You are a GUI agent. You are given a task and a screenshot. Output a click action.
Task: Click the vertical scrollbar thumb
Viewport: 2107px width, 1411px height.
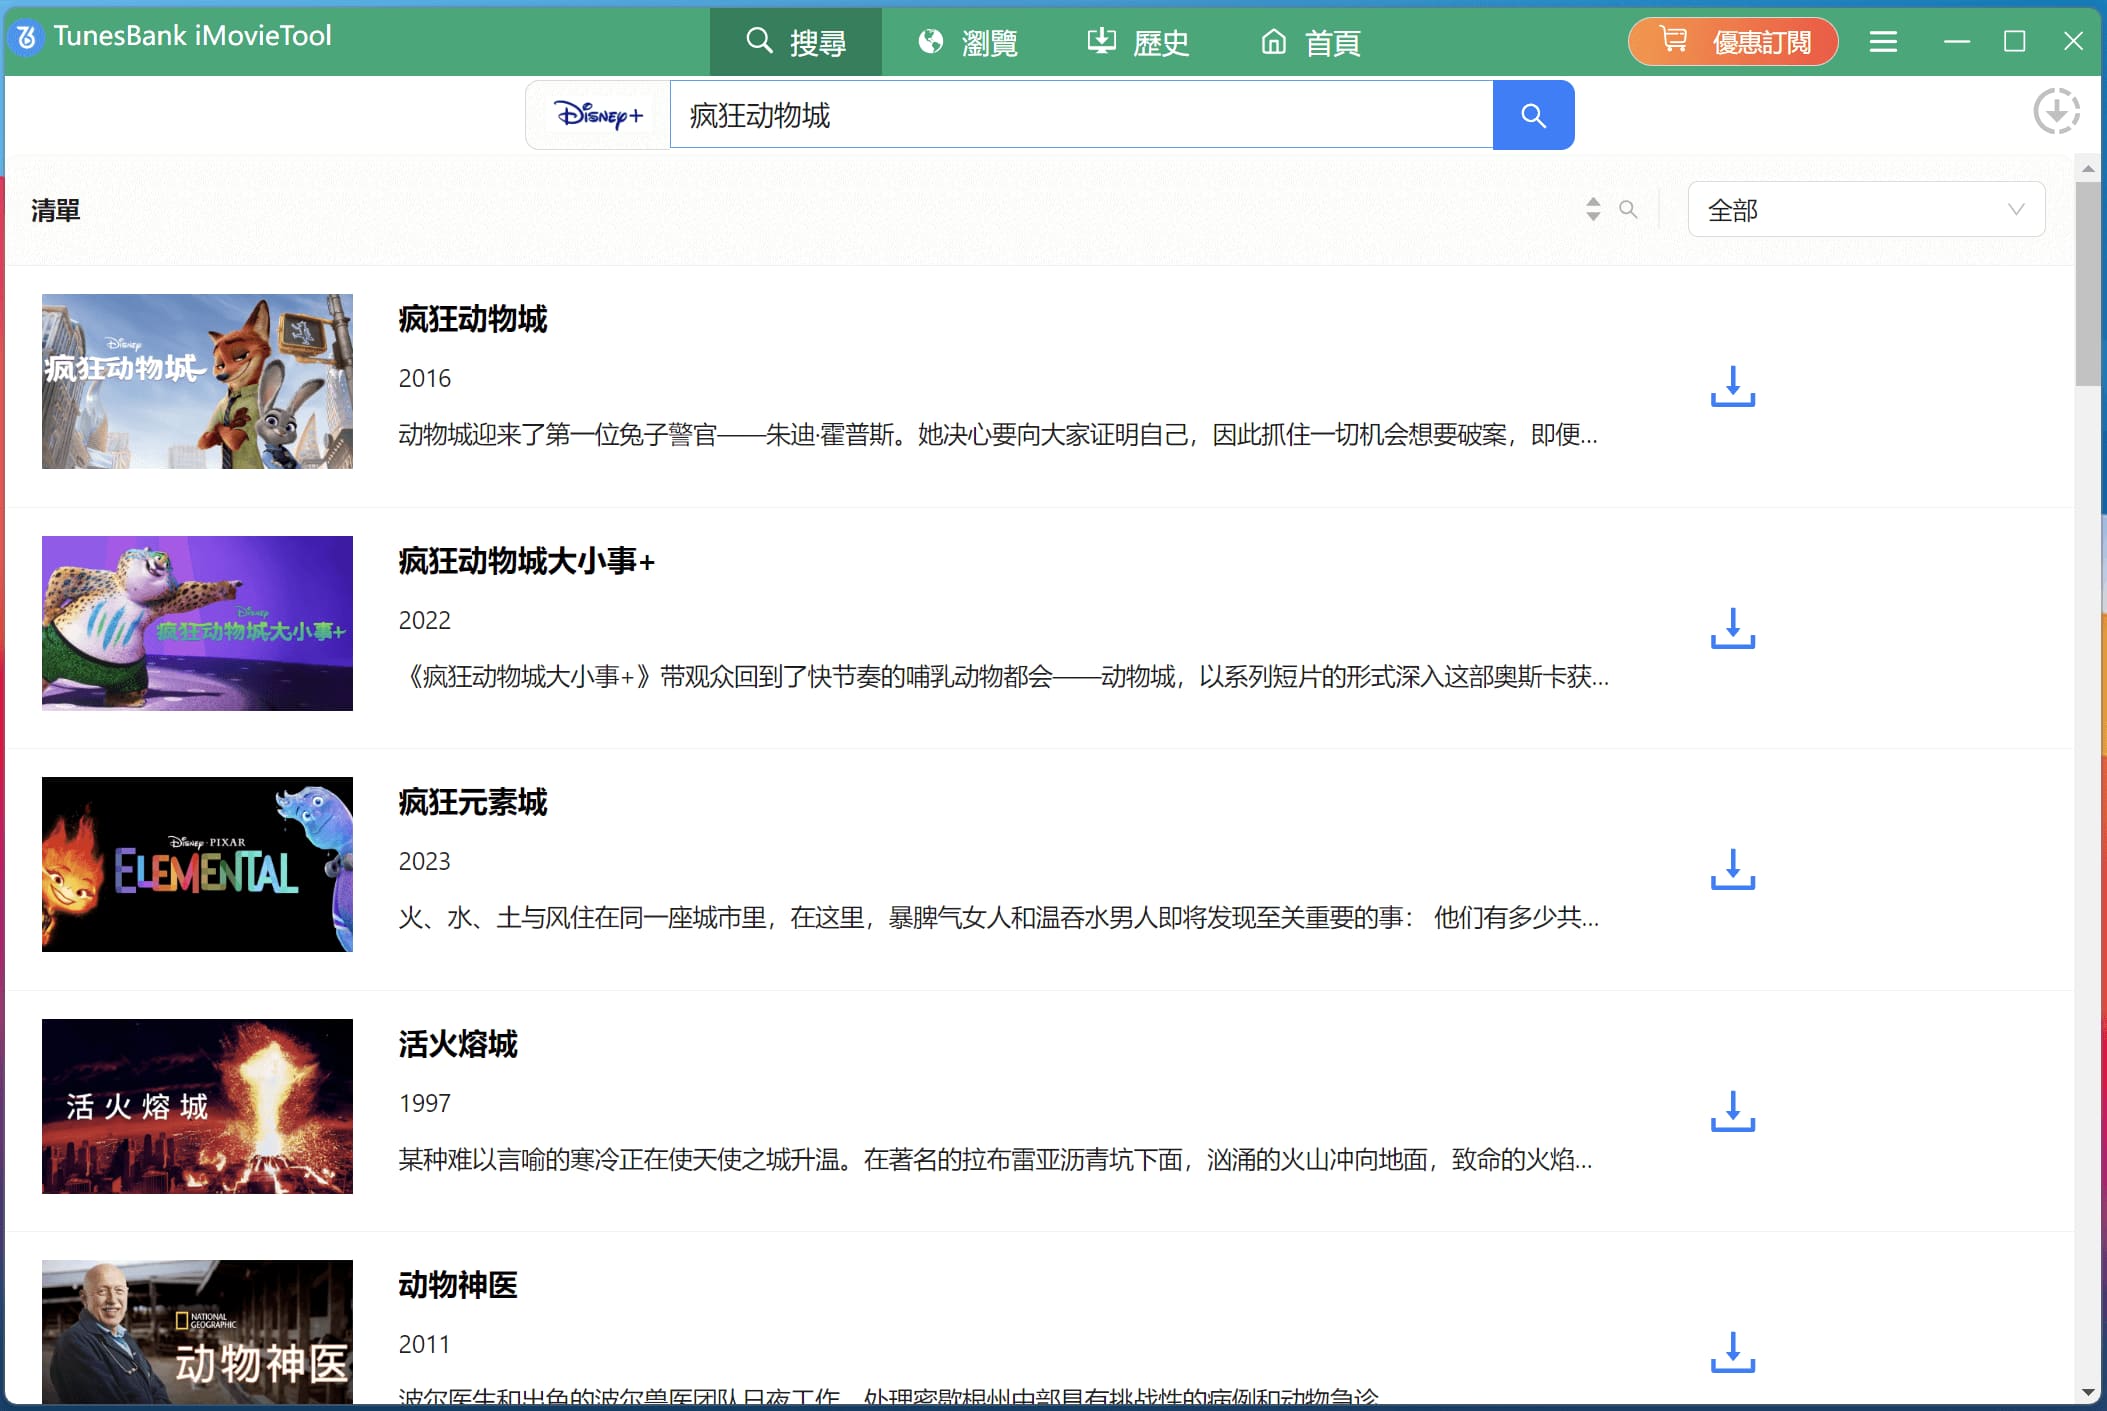[x=2087, y=284]
